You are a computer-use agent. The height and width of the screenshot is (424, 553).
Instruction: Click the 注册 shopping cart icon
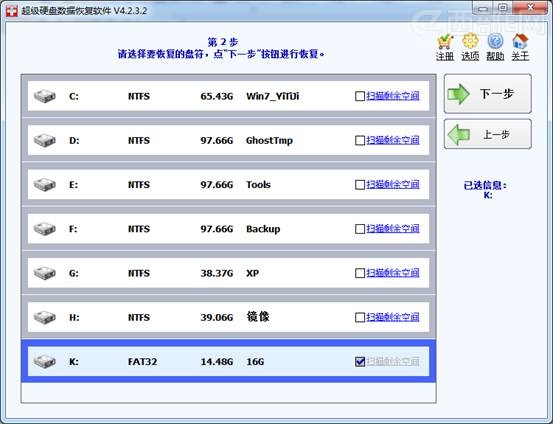click(445, 42)
